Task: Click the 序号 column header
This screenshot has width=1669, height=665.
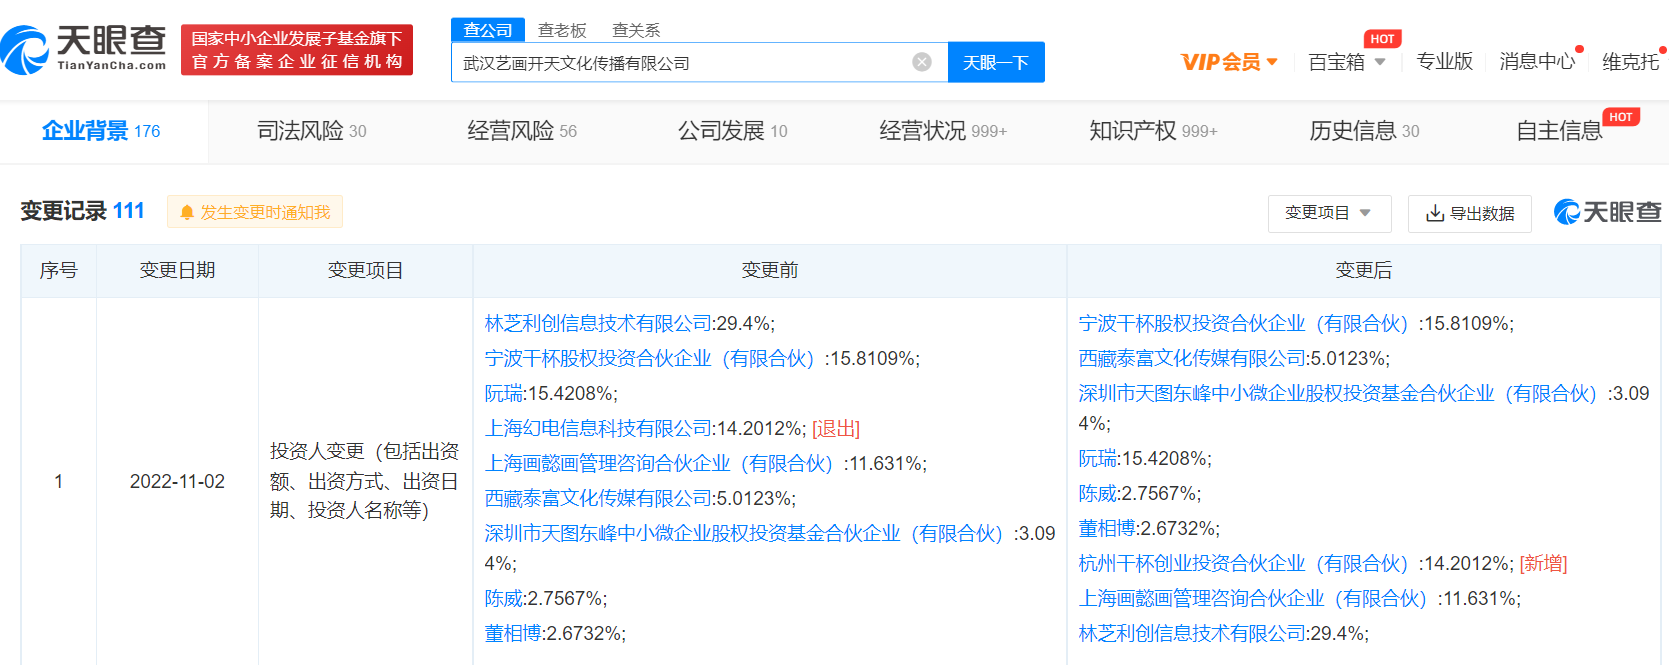Action: (x=58, y=270)
